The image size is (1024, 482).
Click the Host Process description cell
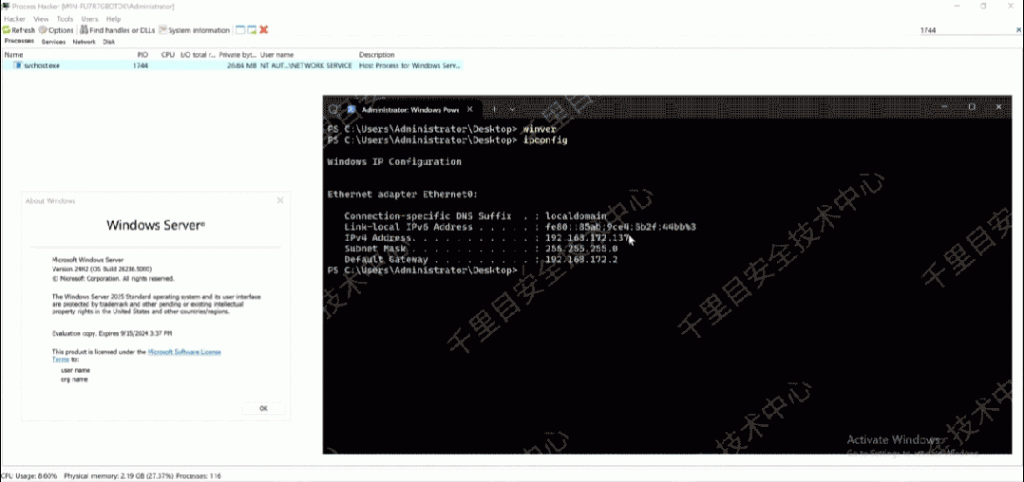pos(410,66)
